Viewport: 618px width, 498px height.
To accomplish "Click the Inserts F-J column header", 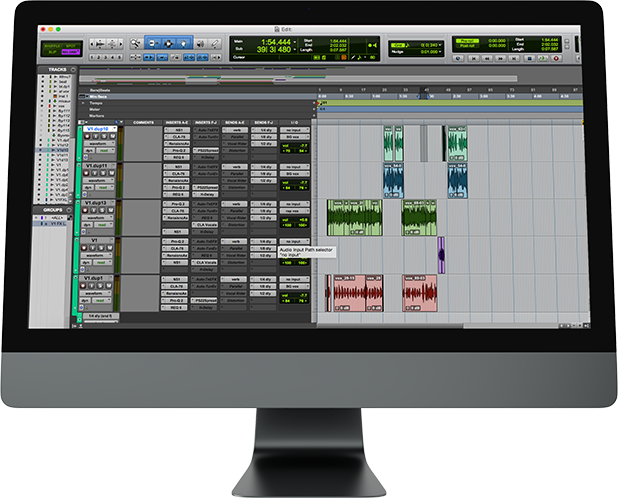I will pyautogui.click(x=206, y=123).
